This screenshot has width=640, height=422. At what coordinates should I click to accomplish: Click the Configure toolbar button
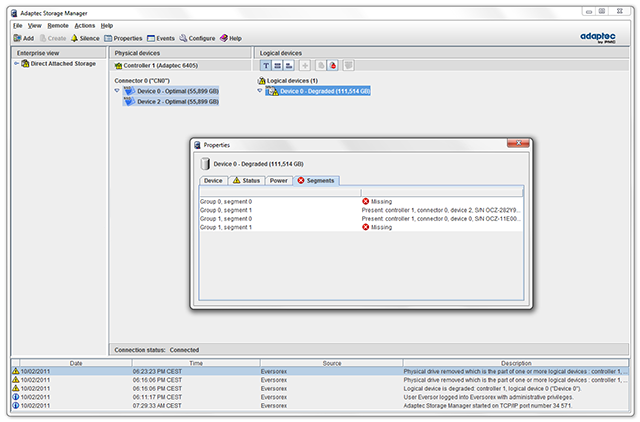click(x=197, y=38)
